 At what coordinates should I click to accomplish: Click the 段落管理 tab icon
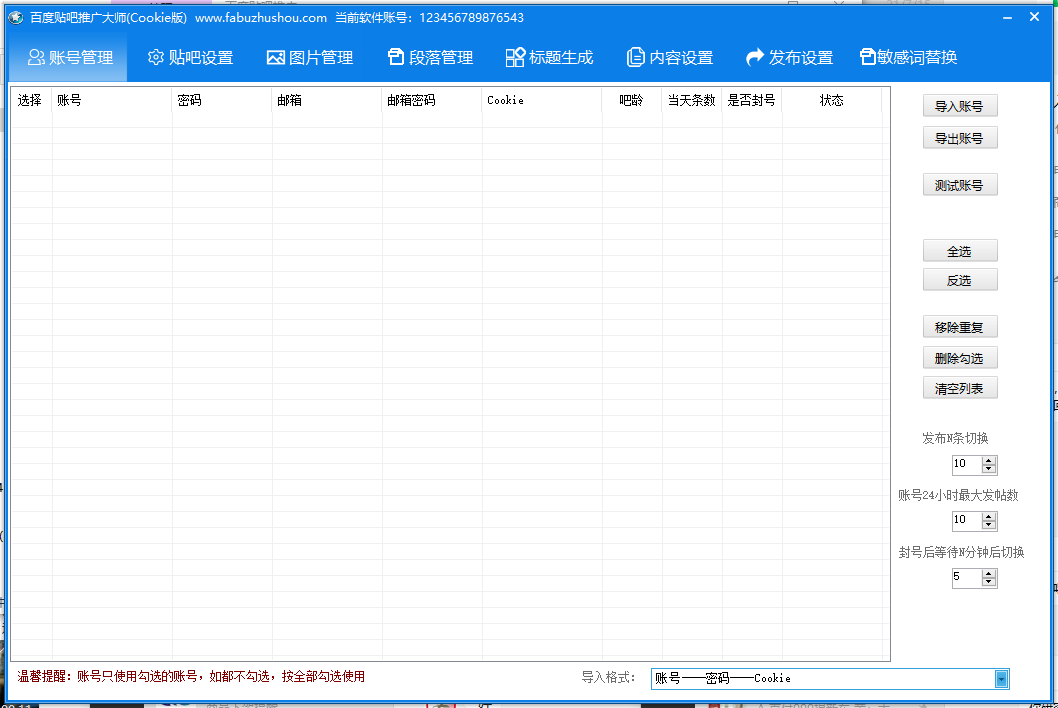pyautogui.click(x=396, y=58)
